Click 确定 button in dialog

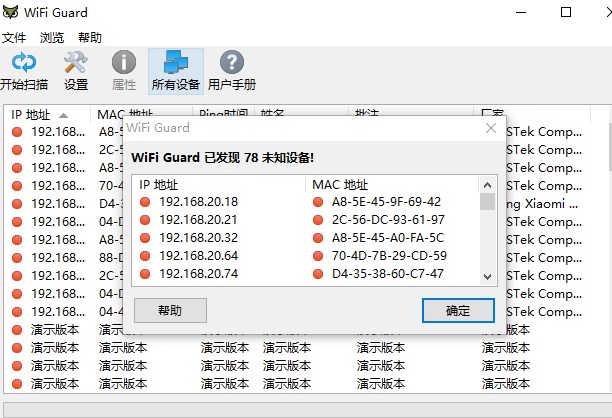pyautogui.click(x=458, y=311)
